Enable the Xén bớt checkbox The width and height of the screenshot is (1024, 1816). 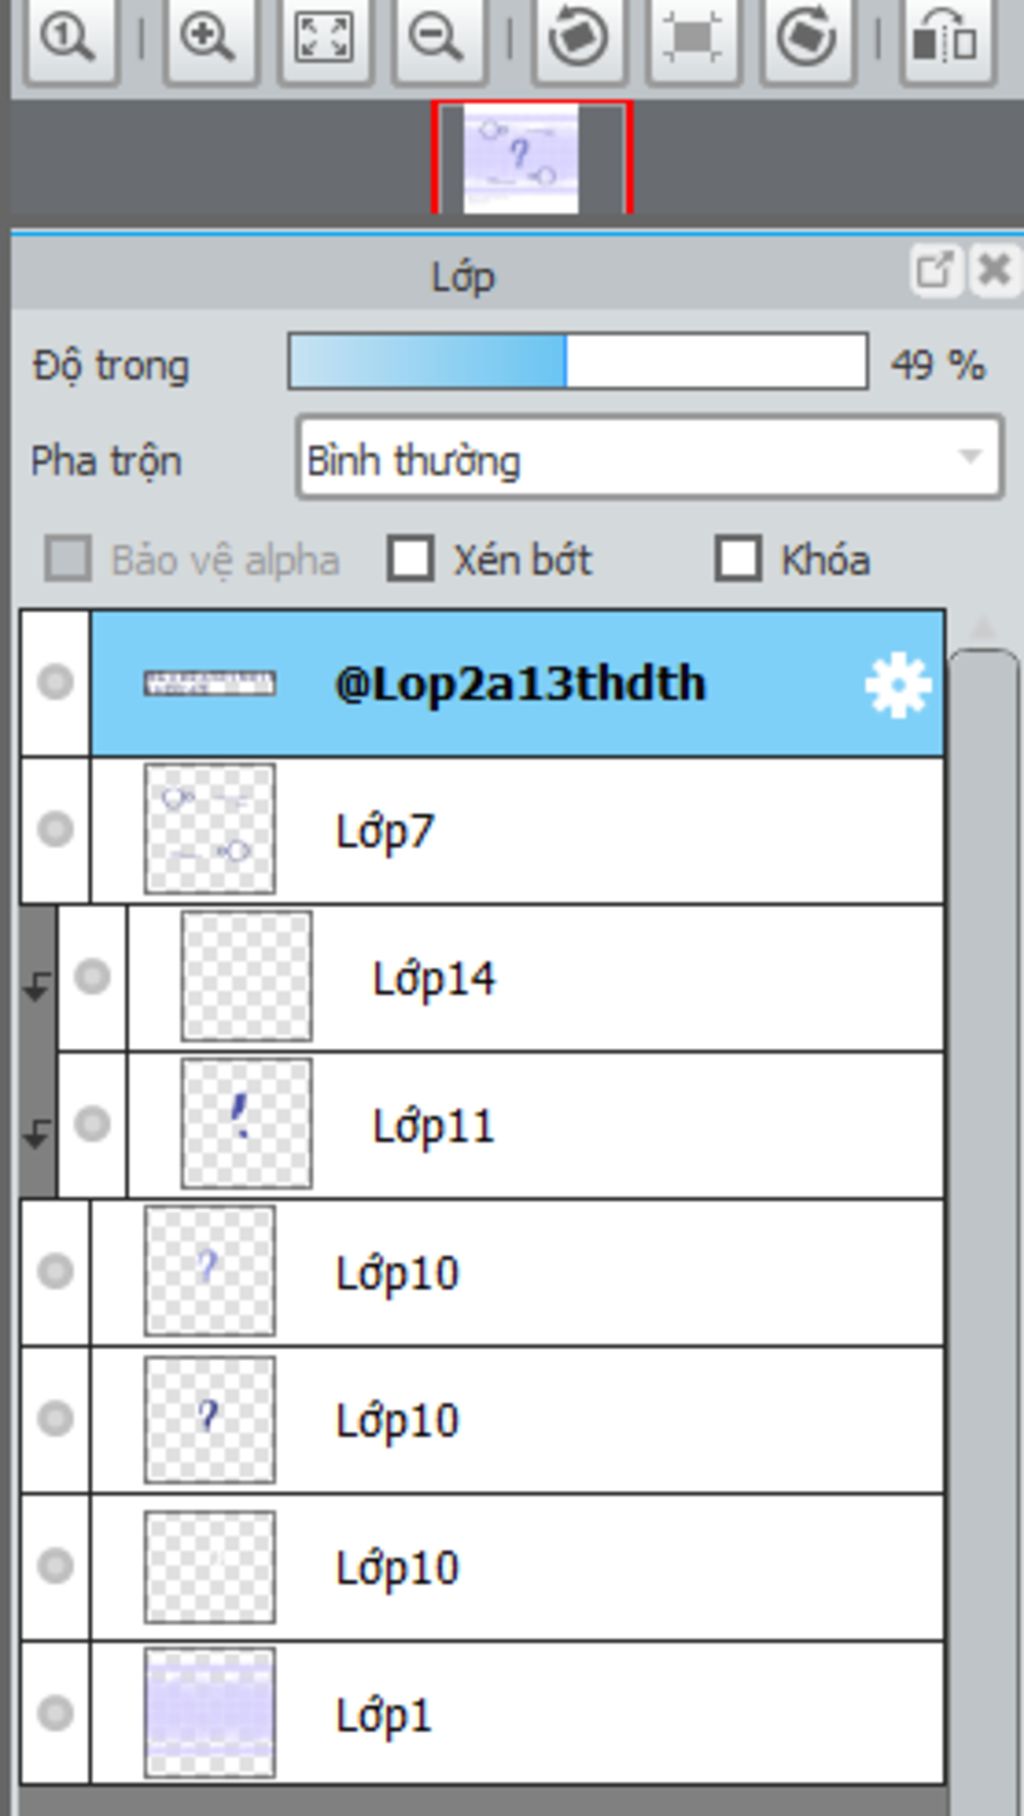[410, 559]
